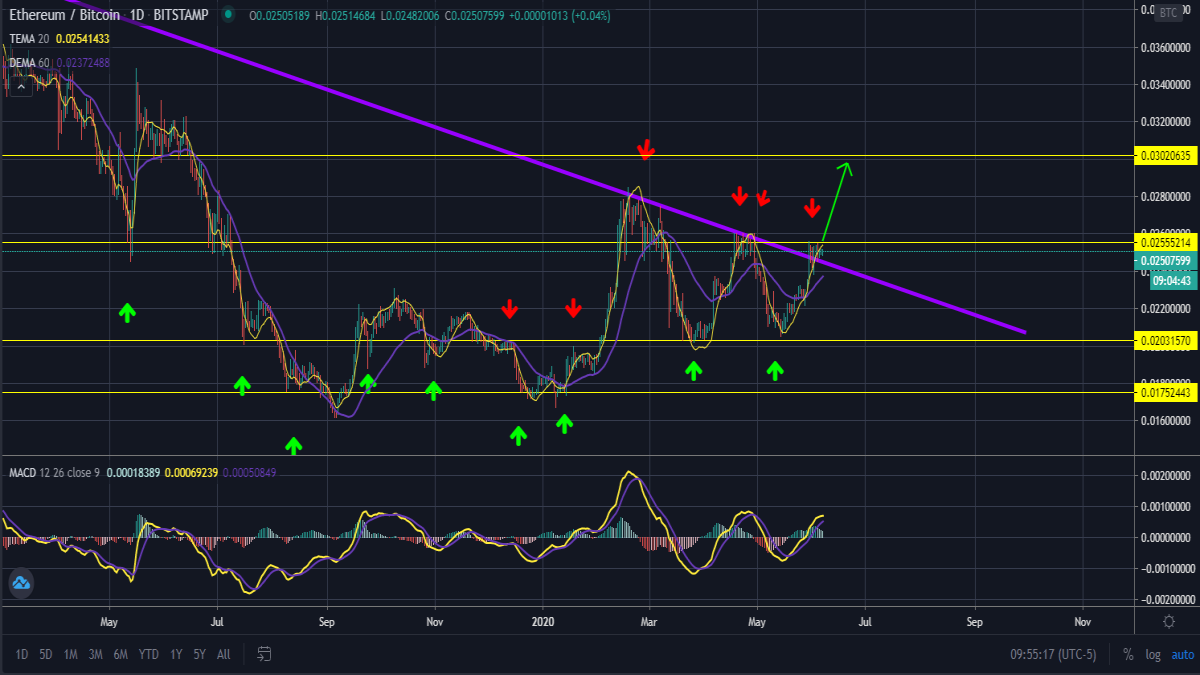The height and width of the screenshot is (675, 1200).
Task: Set range to 5D
Action: (x=46, y=654)
